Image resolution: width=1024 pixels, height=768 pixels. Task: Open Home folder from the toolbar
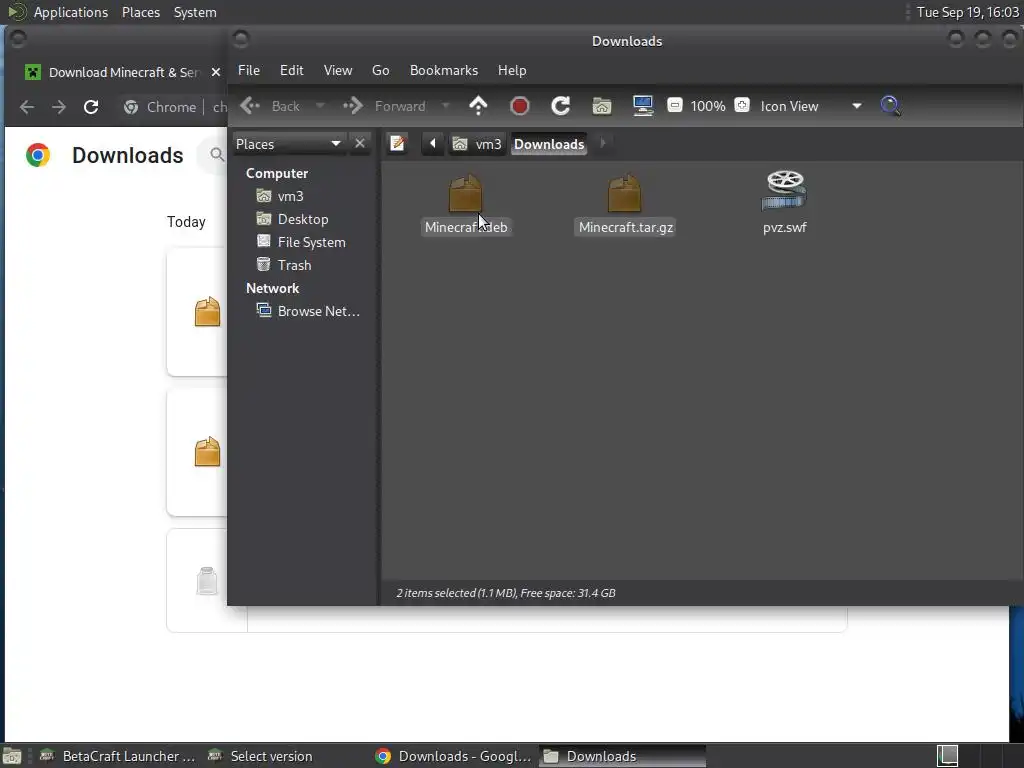tap(601, 106)
